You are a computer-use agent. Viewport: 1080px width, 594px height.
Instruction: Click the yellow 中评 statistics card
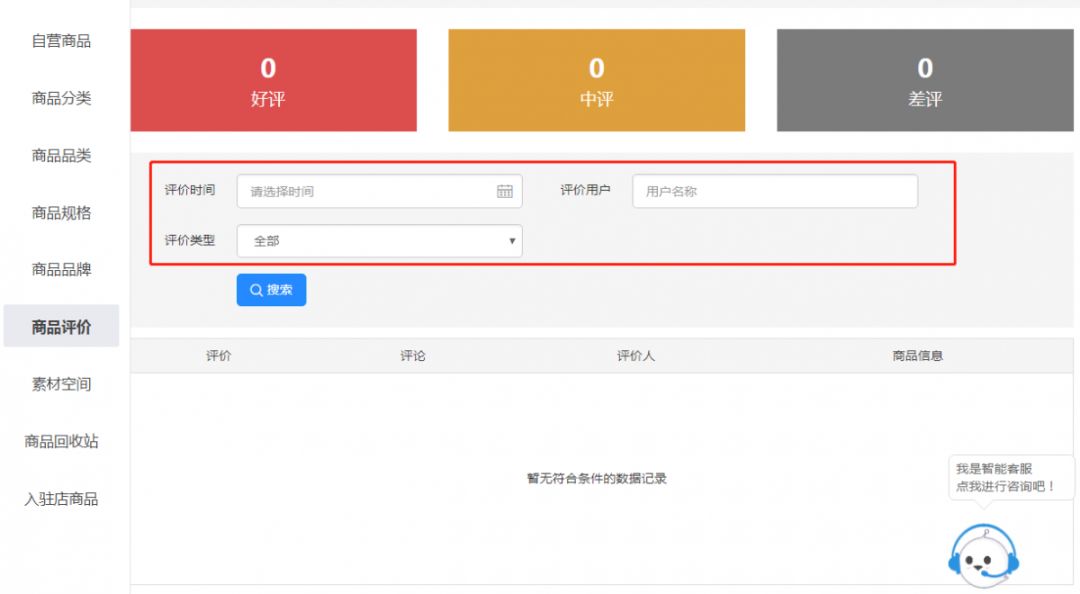[597, 80]
